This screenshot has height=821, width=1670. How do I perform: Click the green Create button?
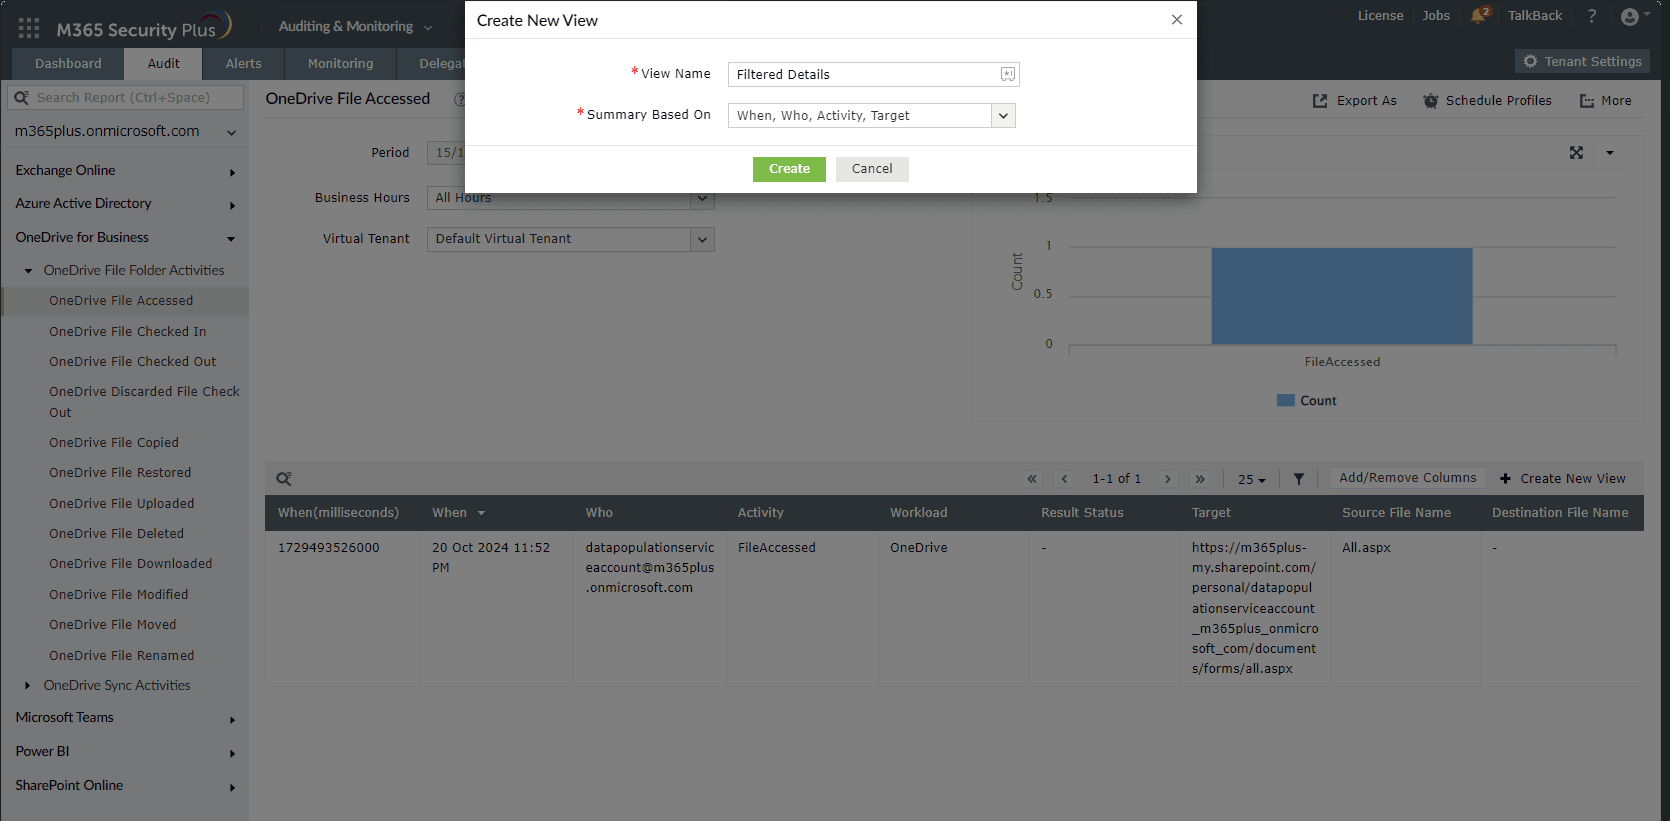tap(789, 169)
